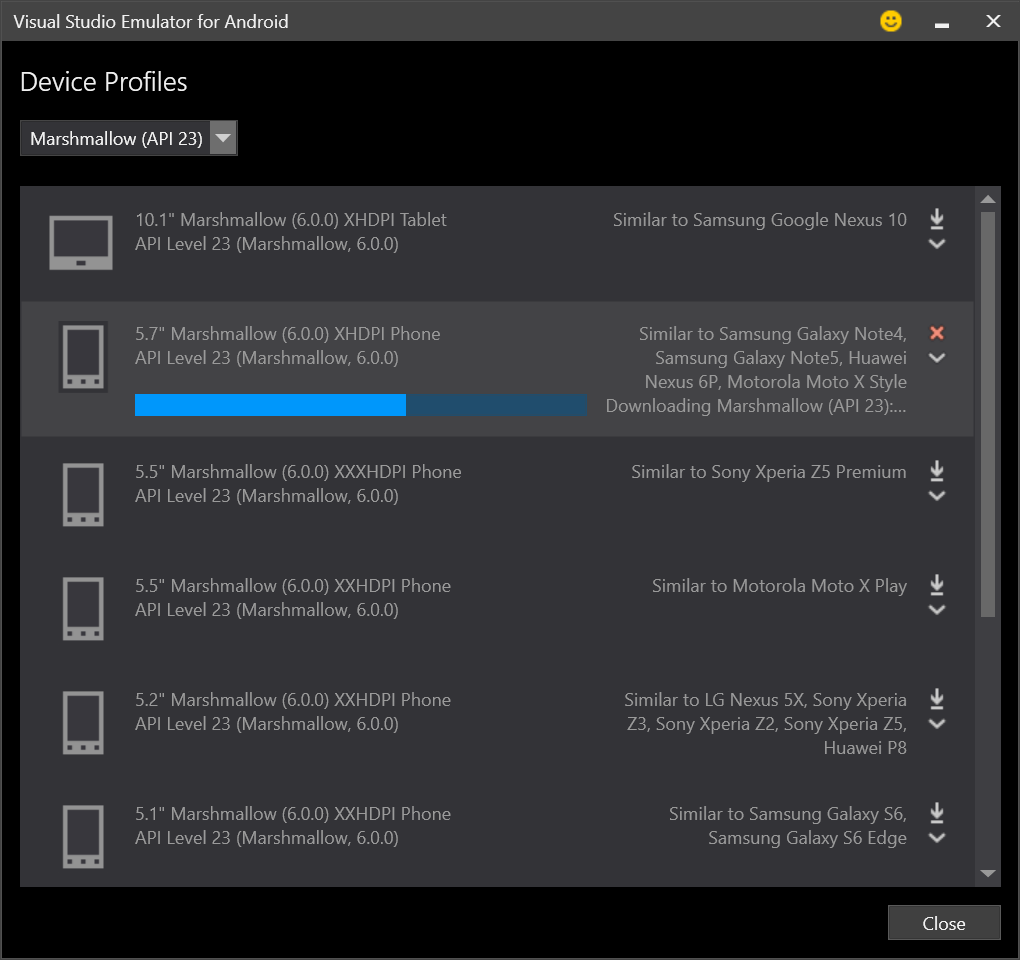Download the Sony Xperia Z5 Premium profile
The width and height of the screenshot is (1020, 960).
click(937, 471)
